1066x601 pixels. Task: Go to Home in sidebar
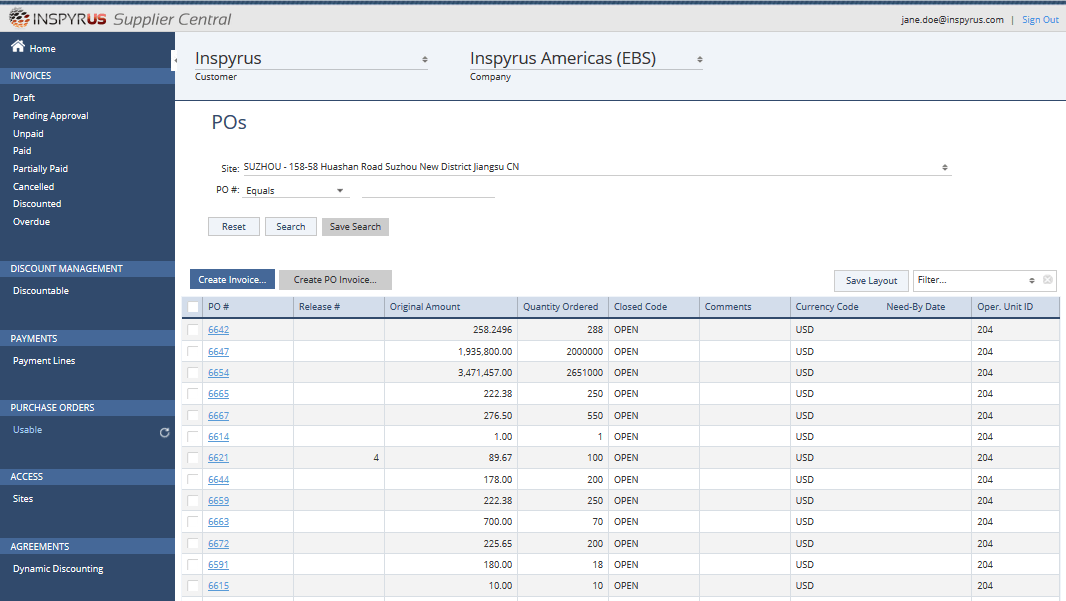(x=42, y=49)
